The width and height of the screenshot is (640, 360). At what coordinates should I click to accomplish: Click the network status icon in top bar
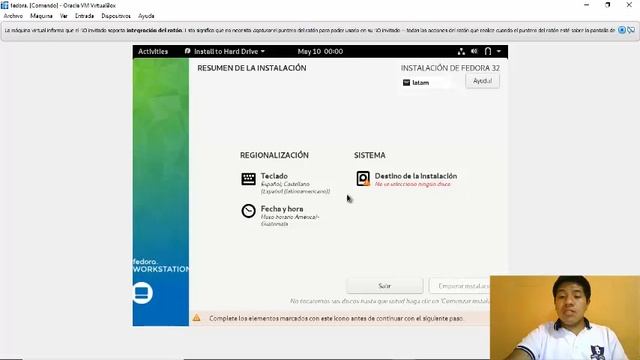[461, 51]
